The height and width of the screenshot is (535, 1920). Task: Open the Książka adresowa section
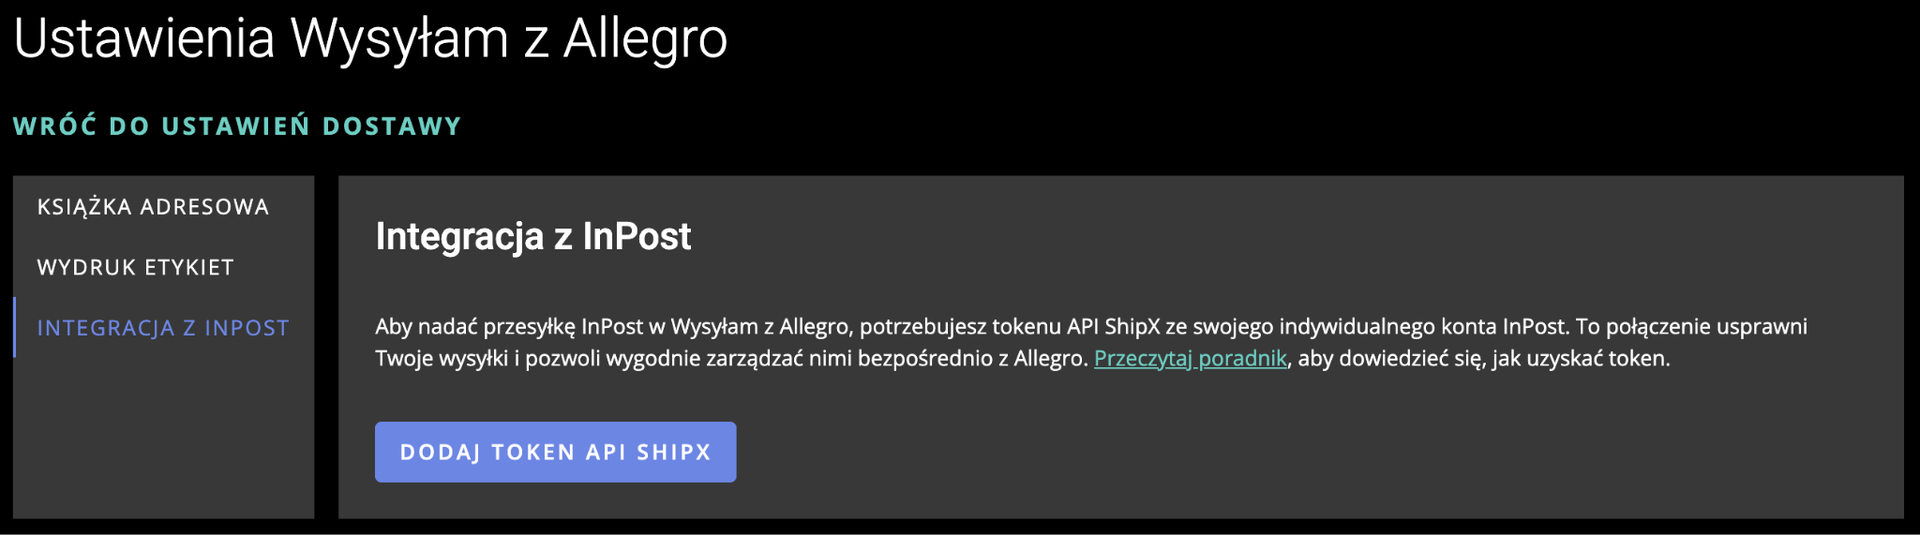153,207
